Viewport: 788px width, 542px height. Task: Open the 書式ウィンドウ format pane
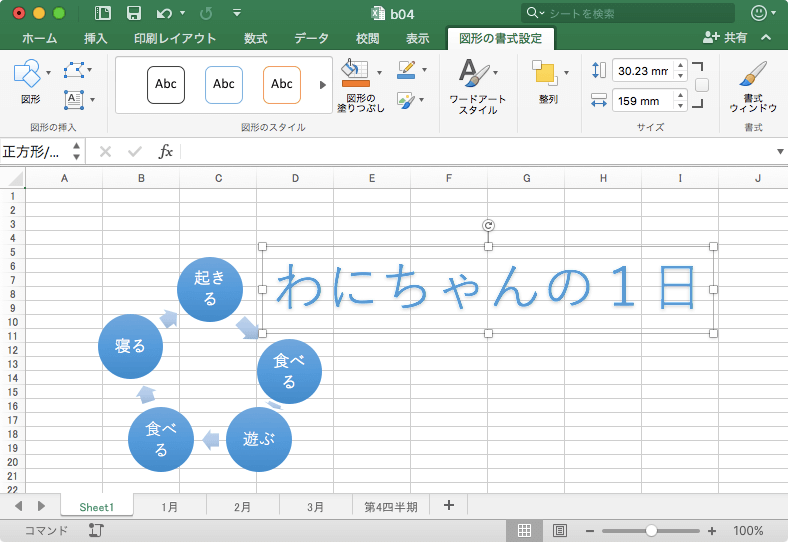(x=753, y=85)
